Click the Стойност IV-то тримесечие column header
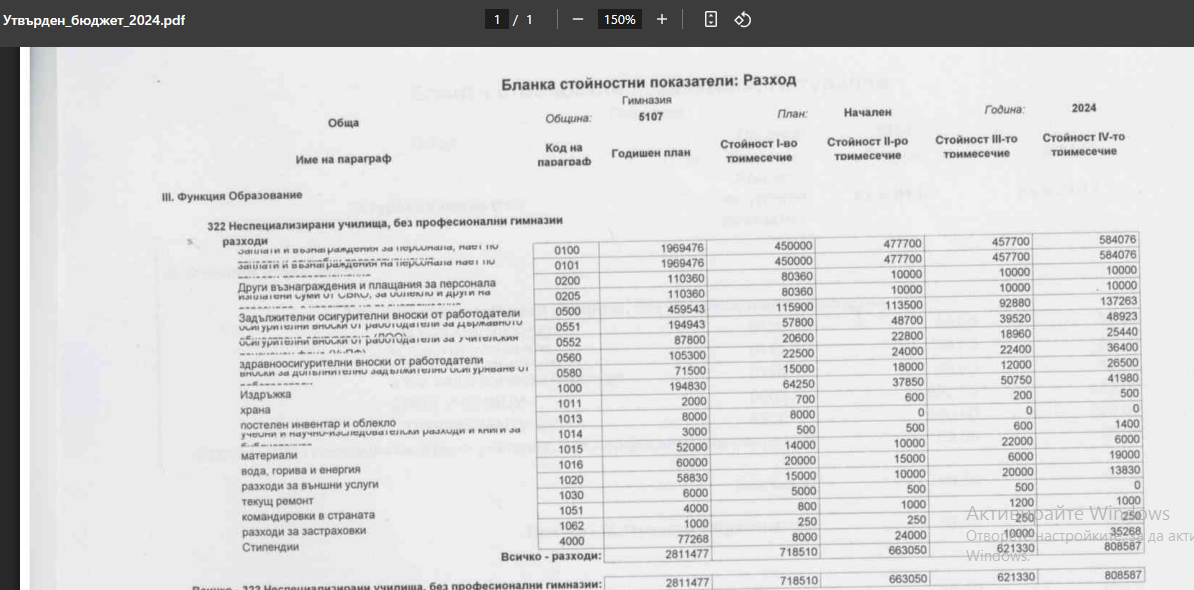Viewport: 1194px width, 590px height. 1084,144
